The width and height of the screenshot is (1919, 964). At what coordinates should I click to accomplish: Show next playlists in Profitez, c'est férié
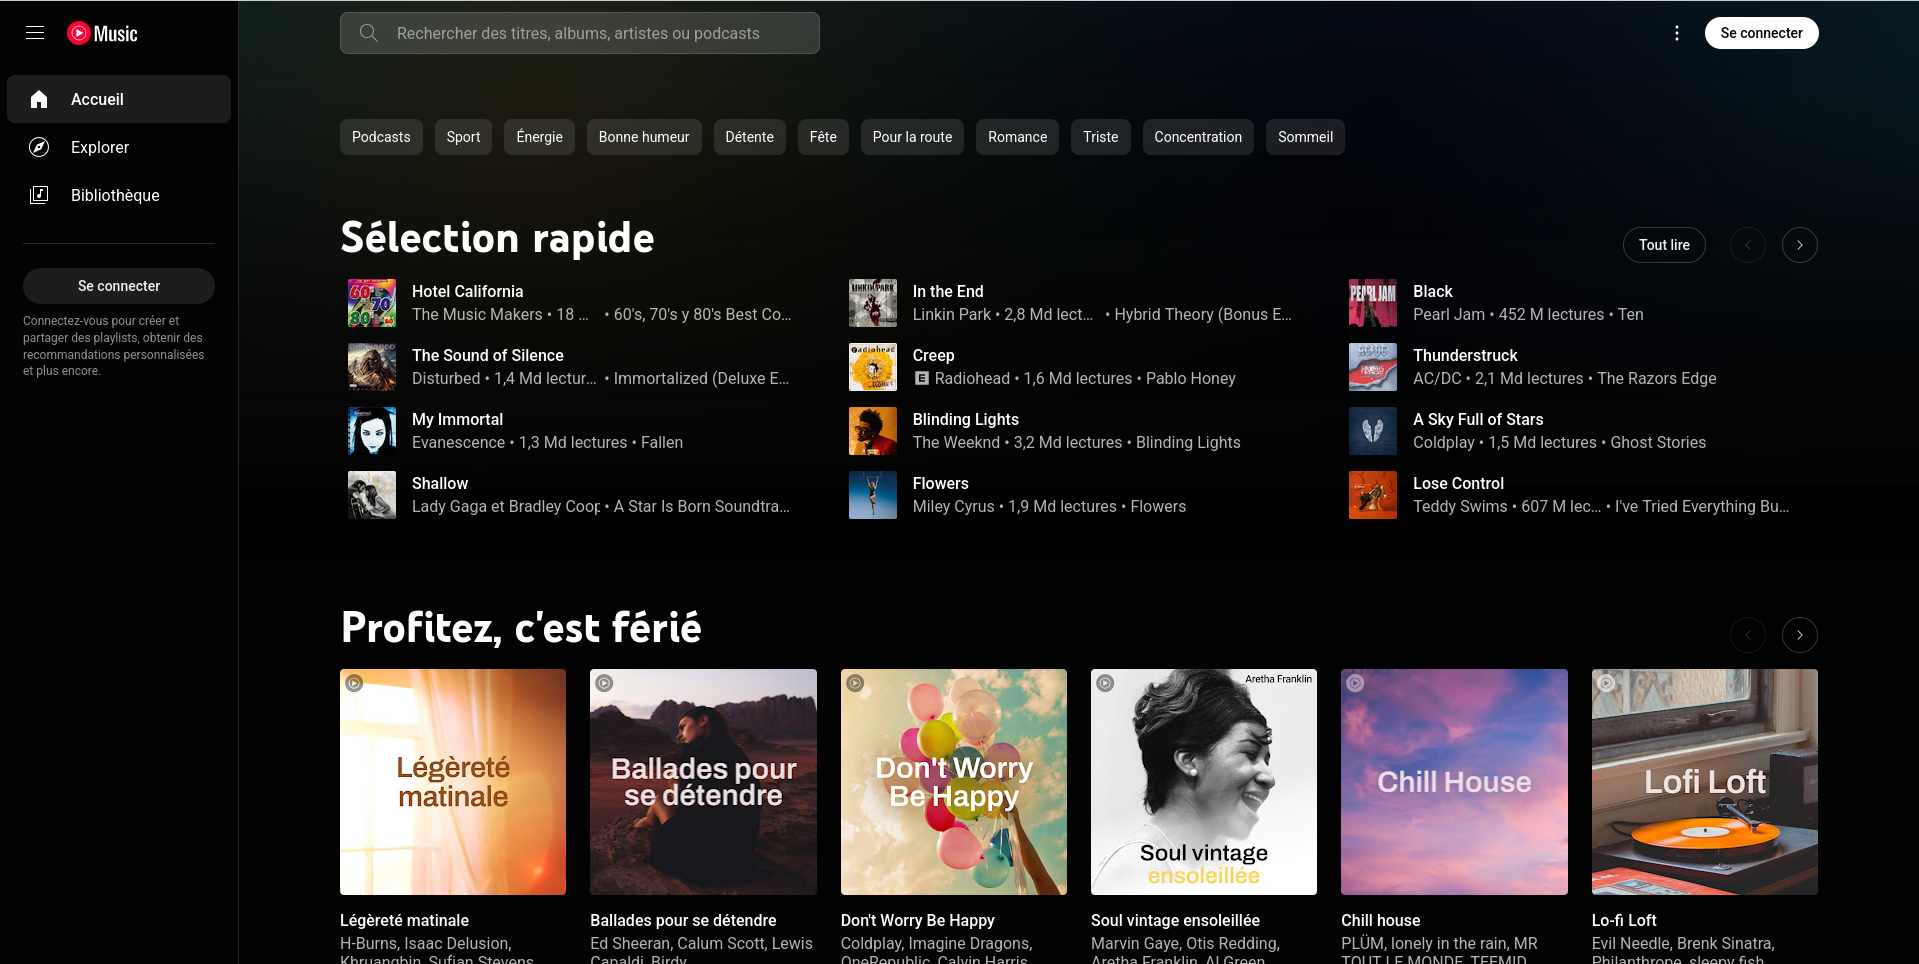tap(1799, 635)
